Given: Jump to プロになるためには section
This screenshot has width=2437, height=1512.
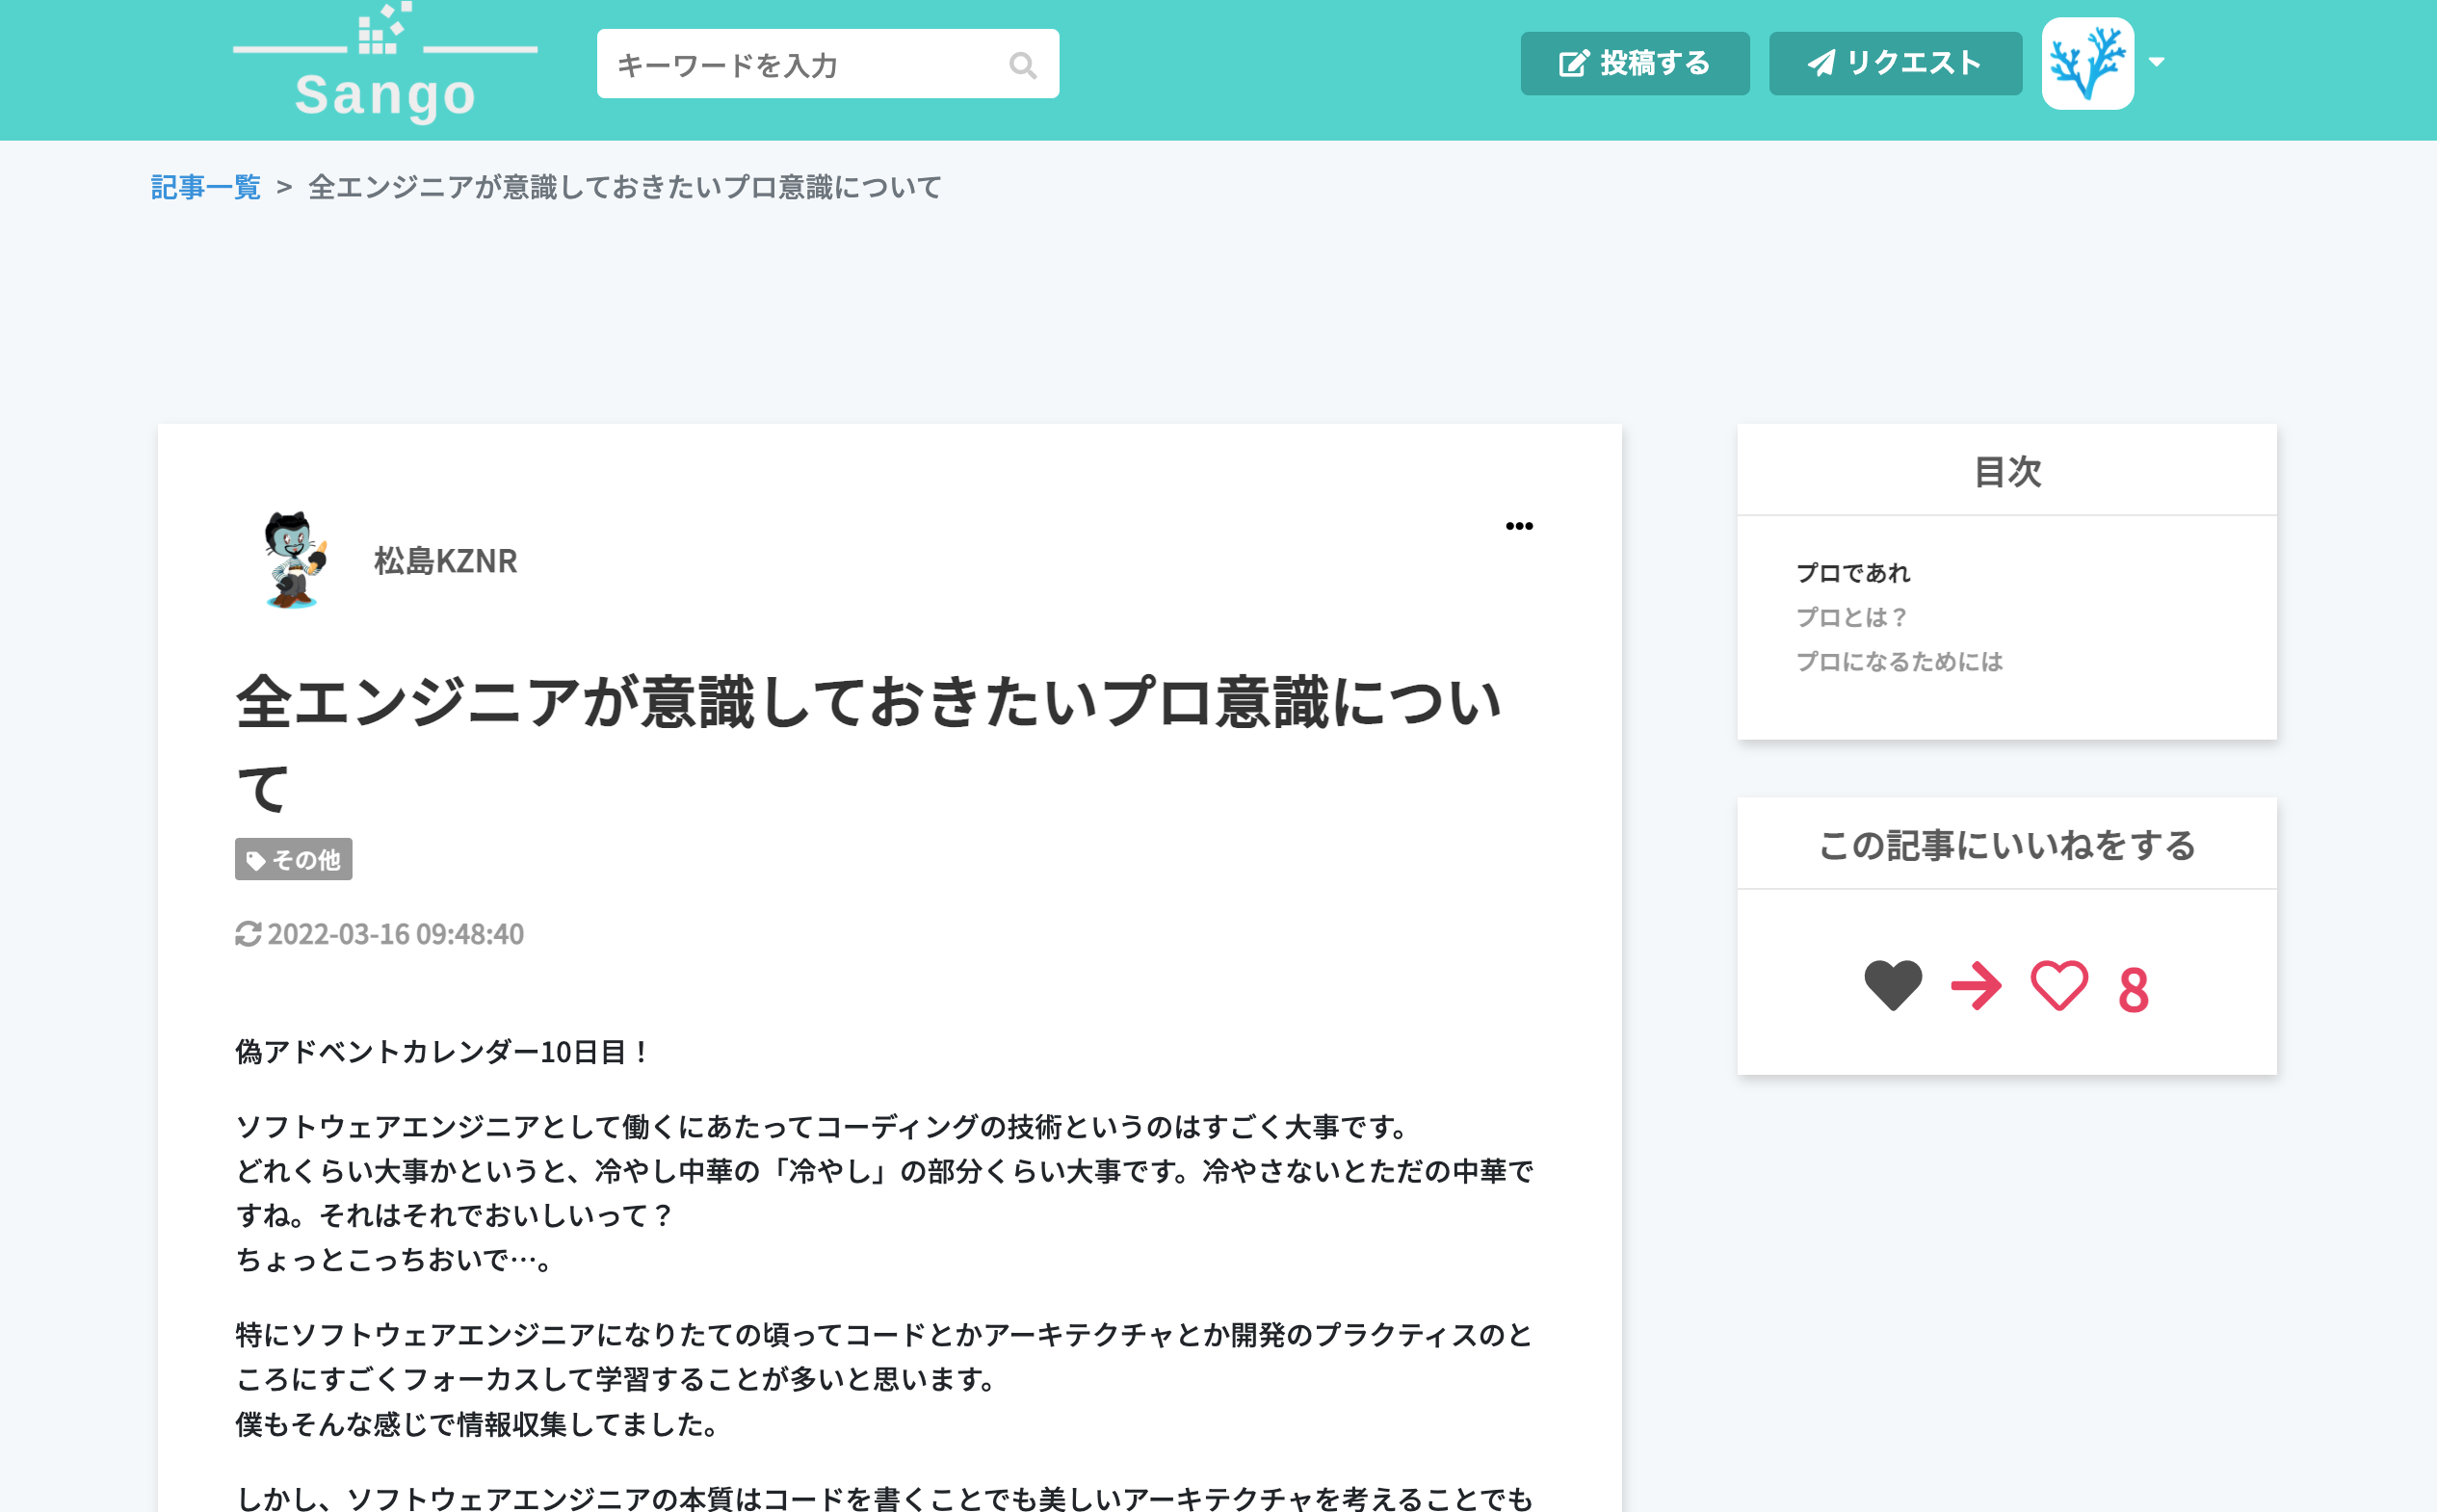Looking at the screenshot, I should [1899, 661].
